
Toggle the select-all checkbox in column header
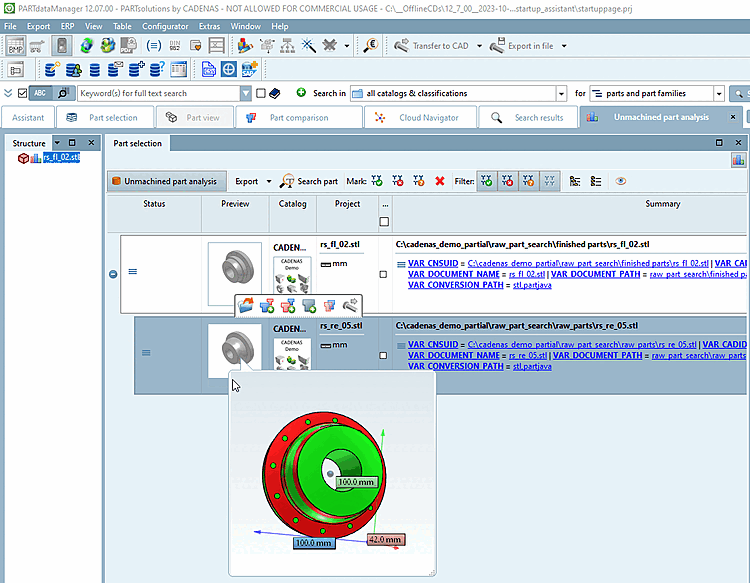(385, 221)
